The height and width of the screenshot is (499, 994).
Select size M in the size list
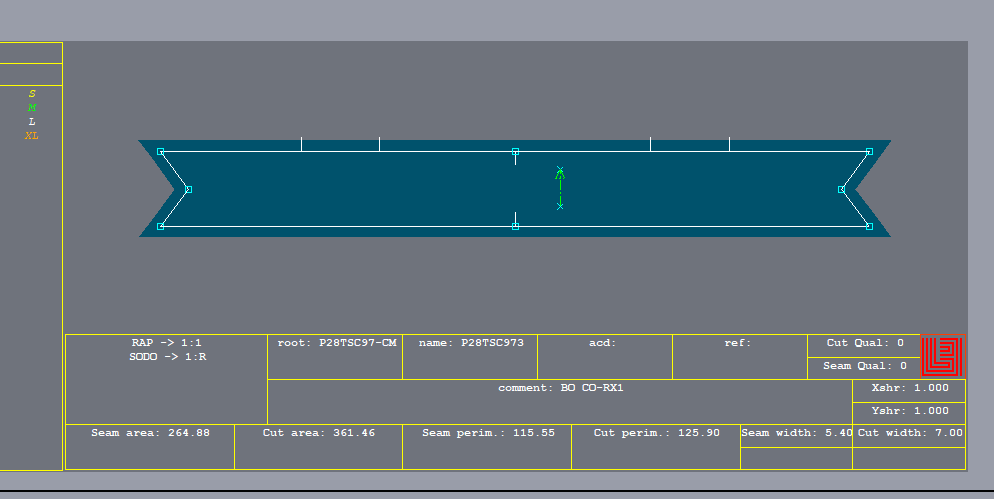32,108
